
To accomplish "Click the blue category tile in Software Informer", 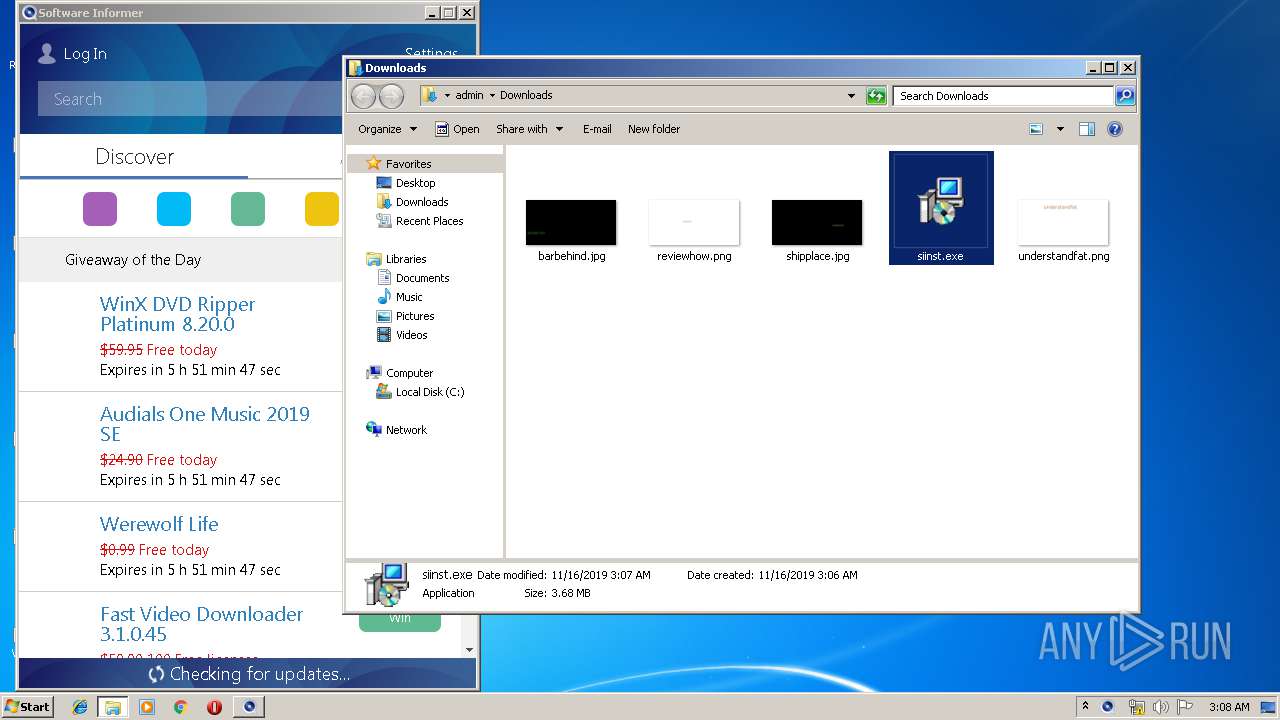I will [x=174, y=209].
